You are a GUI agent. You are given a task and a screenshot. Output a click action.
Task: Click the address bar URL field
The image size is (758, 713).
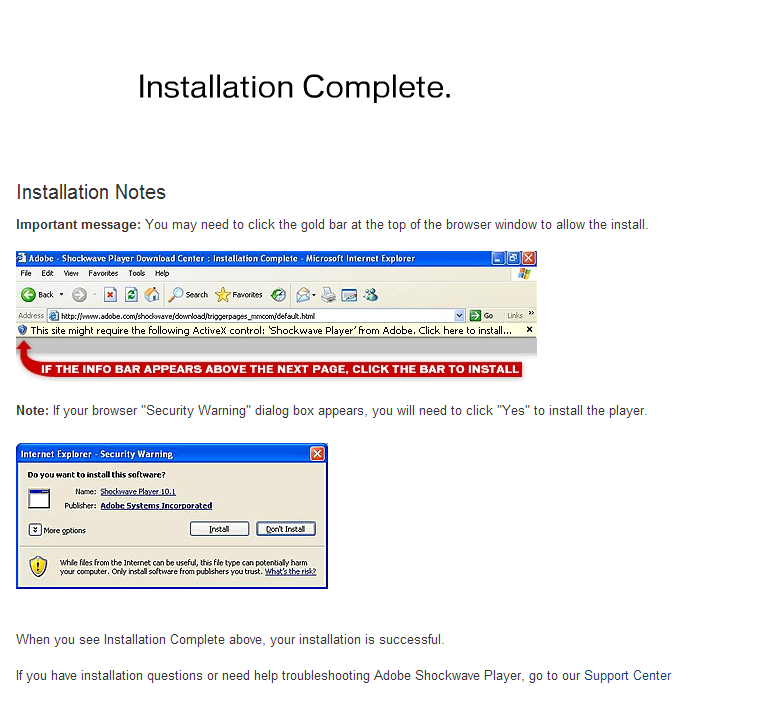click(x=257, y=316)
